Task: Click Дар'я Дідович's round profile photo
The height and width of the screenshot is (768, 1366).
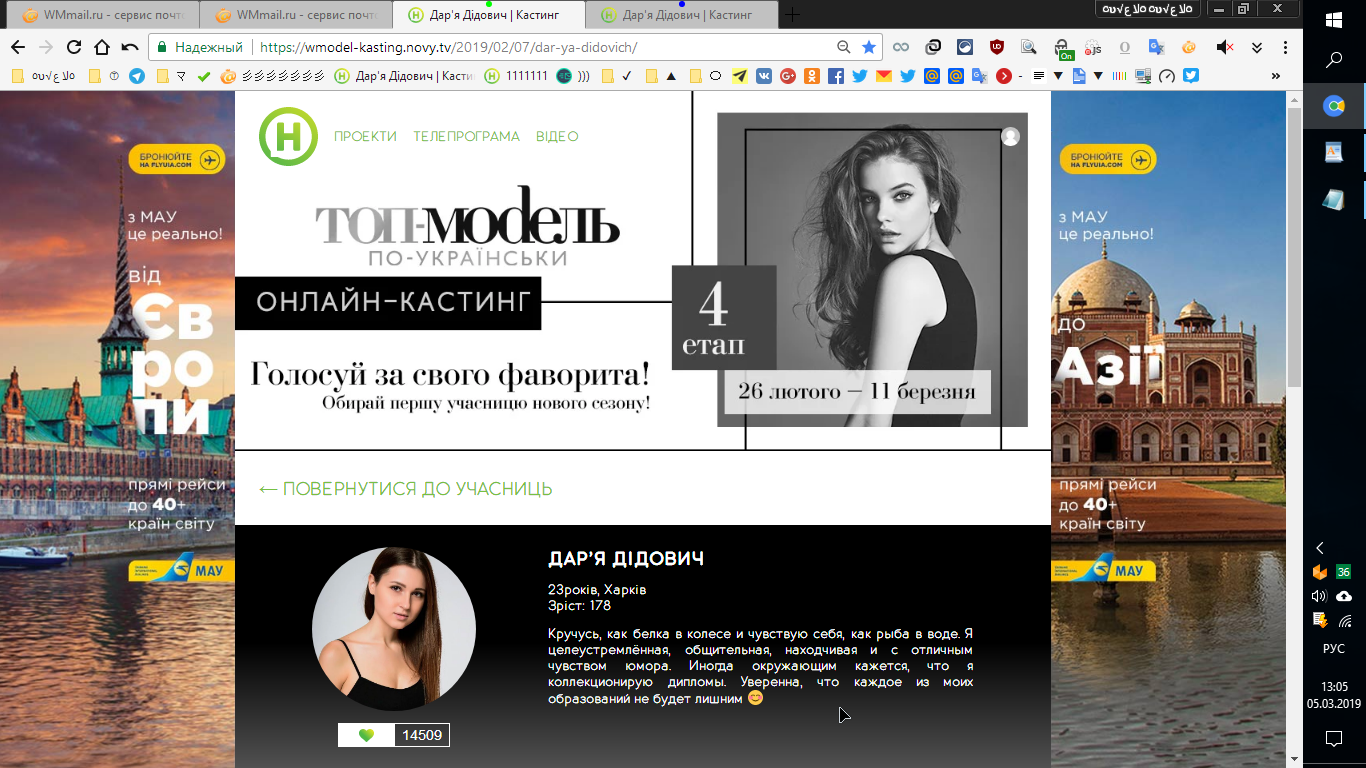Action: coord(394,629)
